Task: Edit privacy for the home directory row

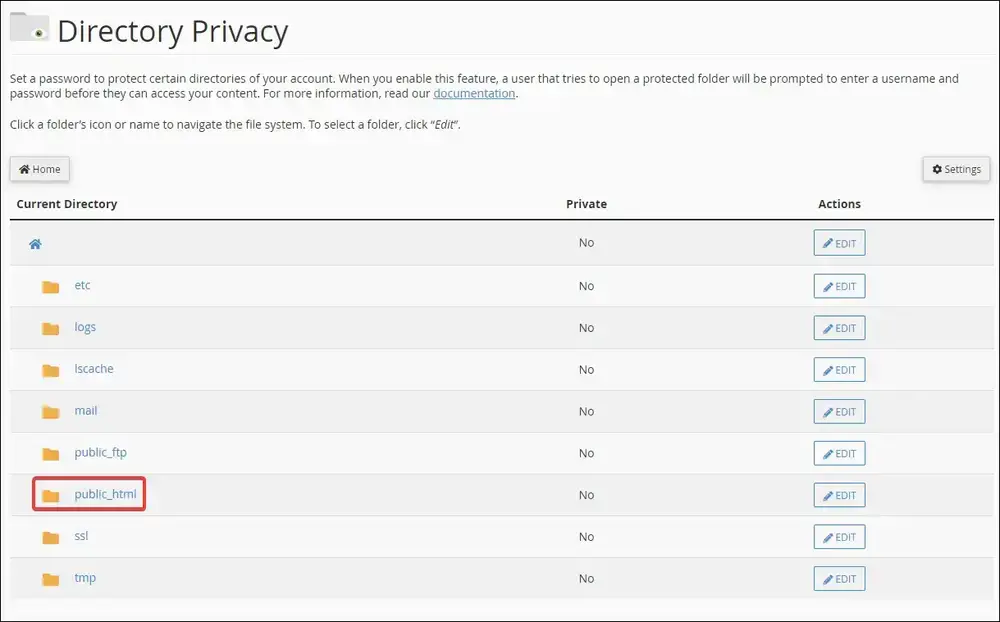Action: tap(839, 243)
